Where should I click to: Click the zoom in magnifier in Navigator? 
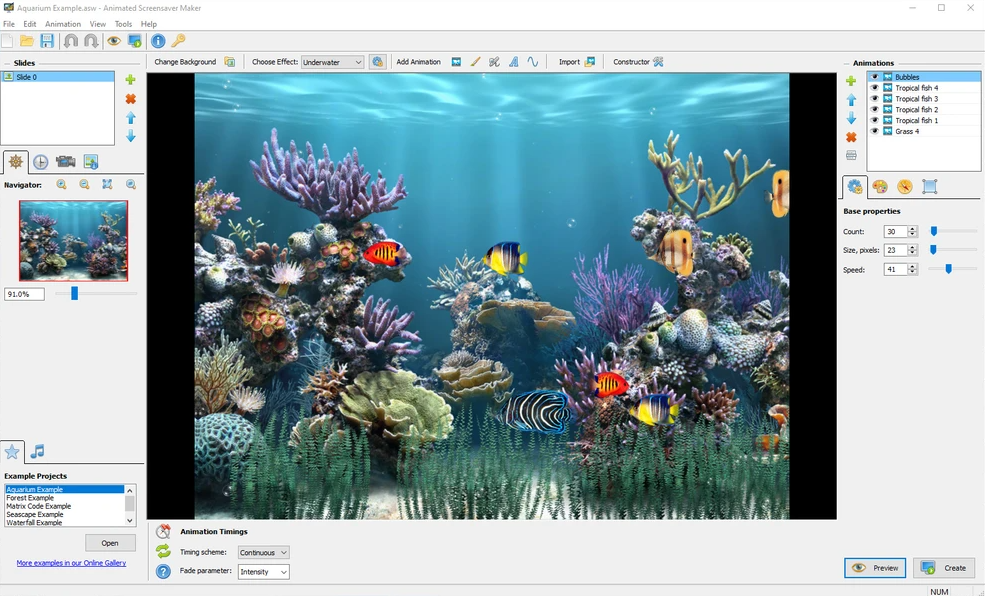62,184
